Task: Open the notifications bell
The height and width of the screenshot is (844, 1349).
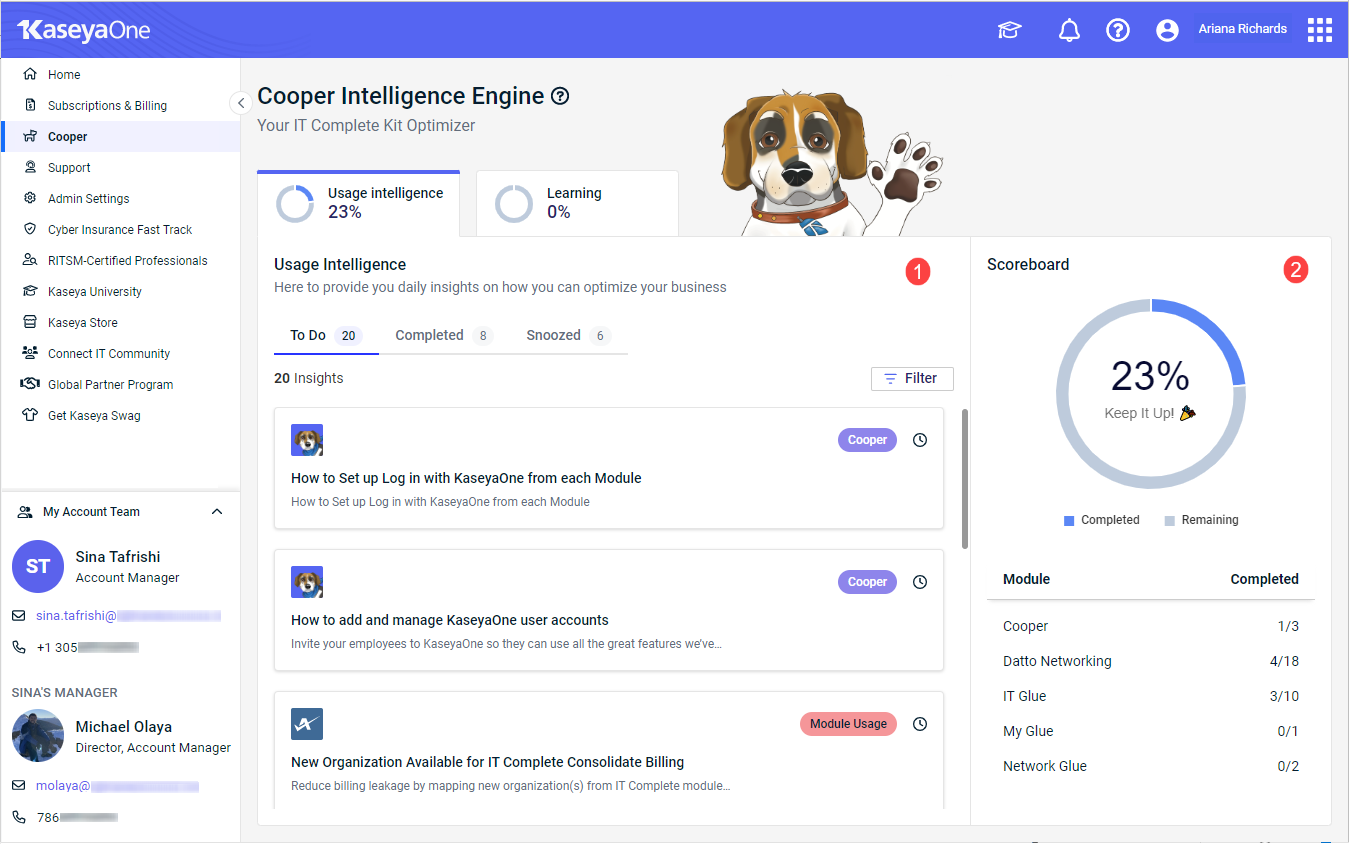Action: pos(1069,30)
